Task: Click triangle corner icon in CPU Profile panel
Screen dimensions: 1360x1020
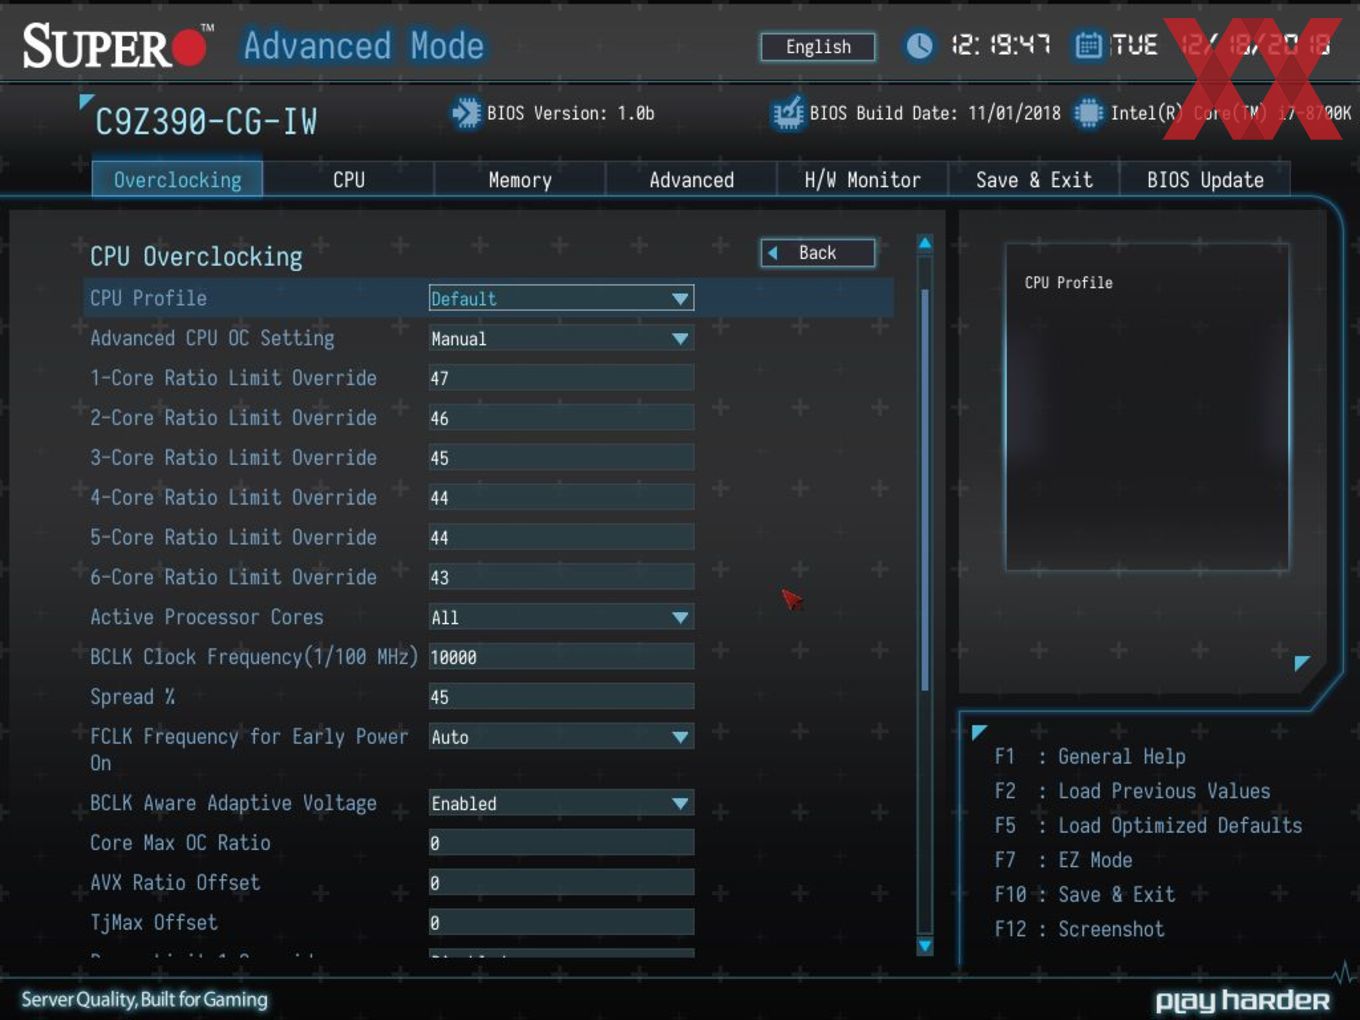Action: (1301, 662)
